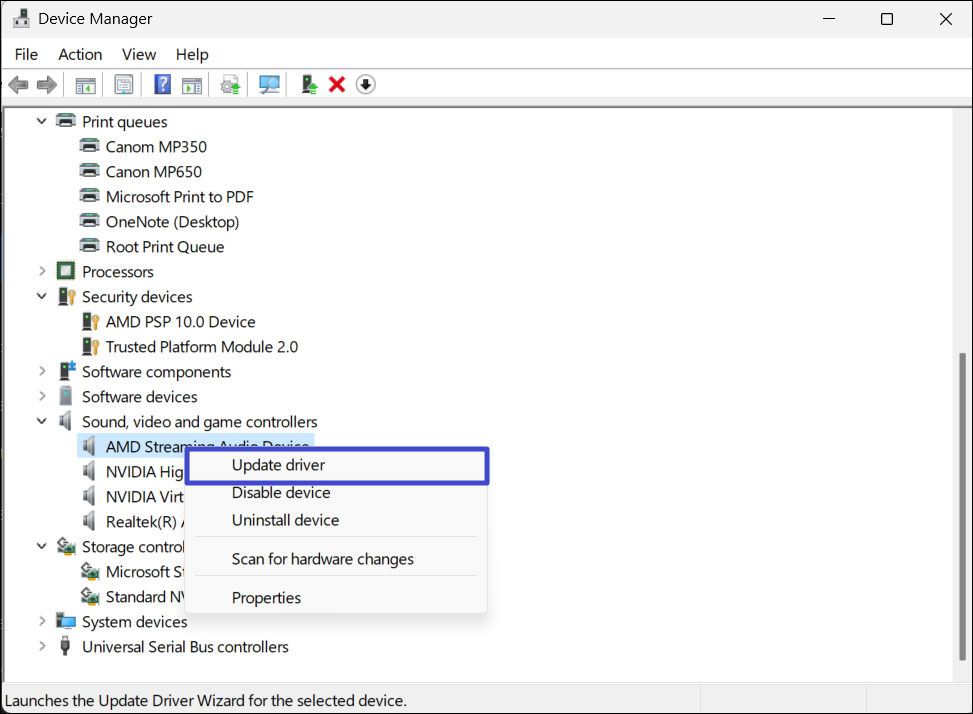This screenshot has height=714, width=973.
Task: Click the Update device driver toolbar icon
Action: coord(310,85)
